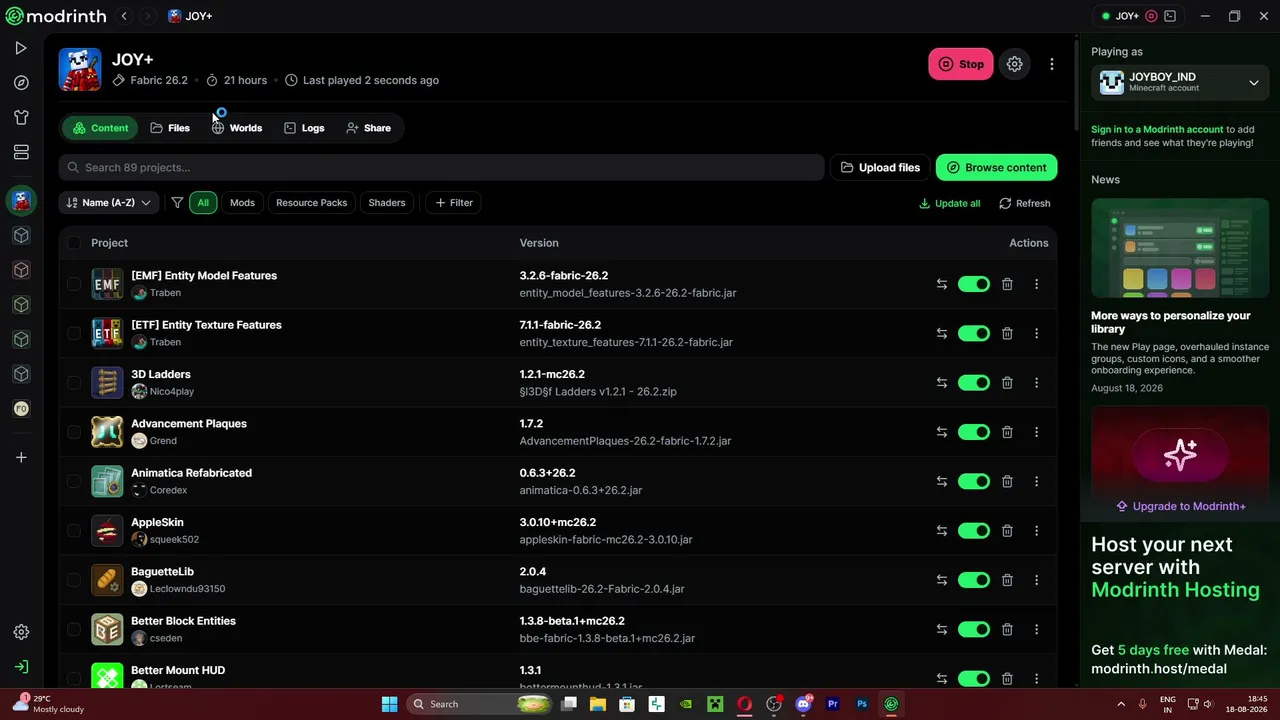The image size is (1280, 720).
Task: Follow the Sign in to a Modrinth account link
Action: click(1157, 129)
